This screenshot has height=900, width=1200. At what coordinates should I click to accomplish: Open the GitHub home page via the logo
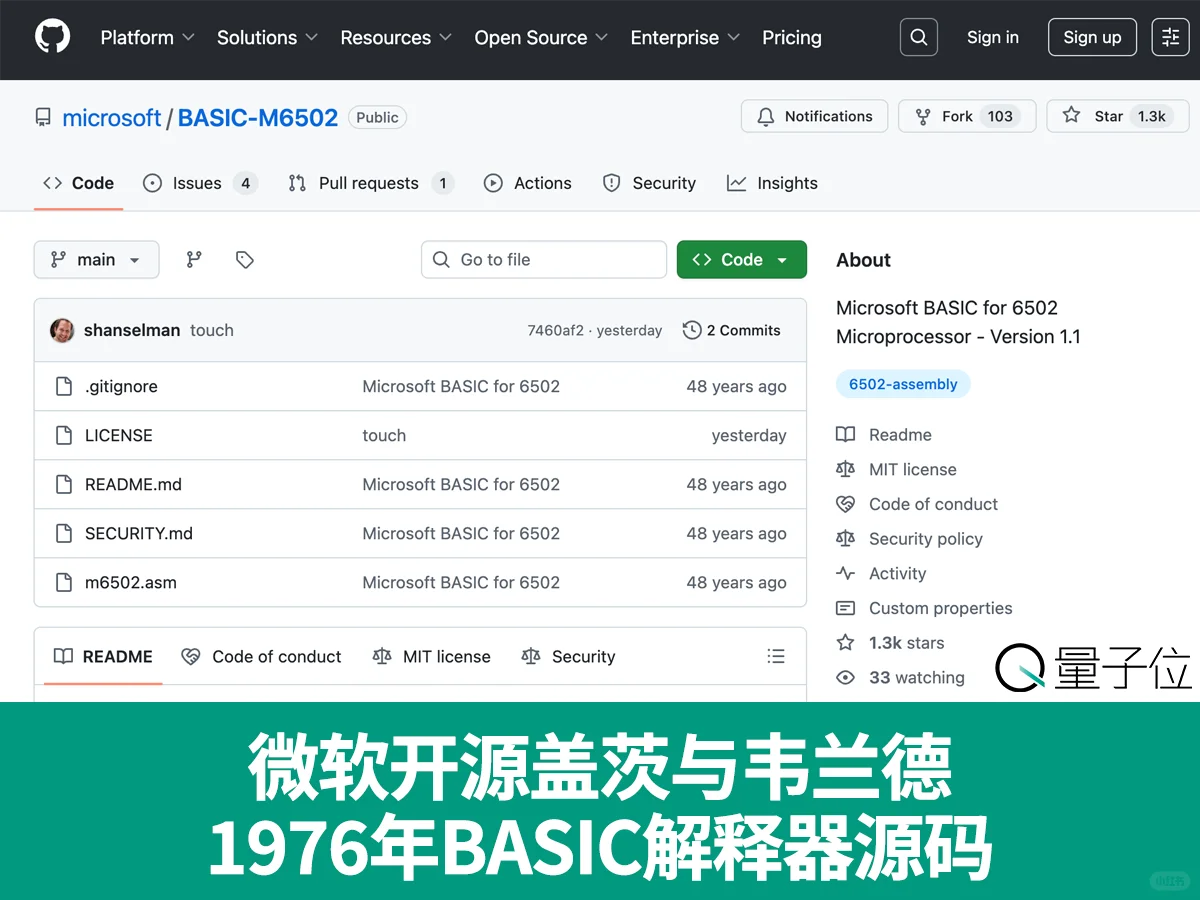click(51, 36)
